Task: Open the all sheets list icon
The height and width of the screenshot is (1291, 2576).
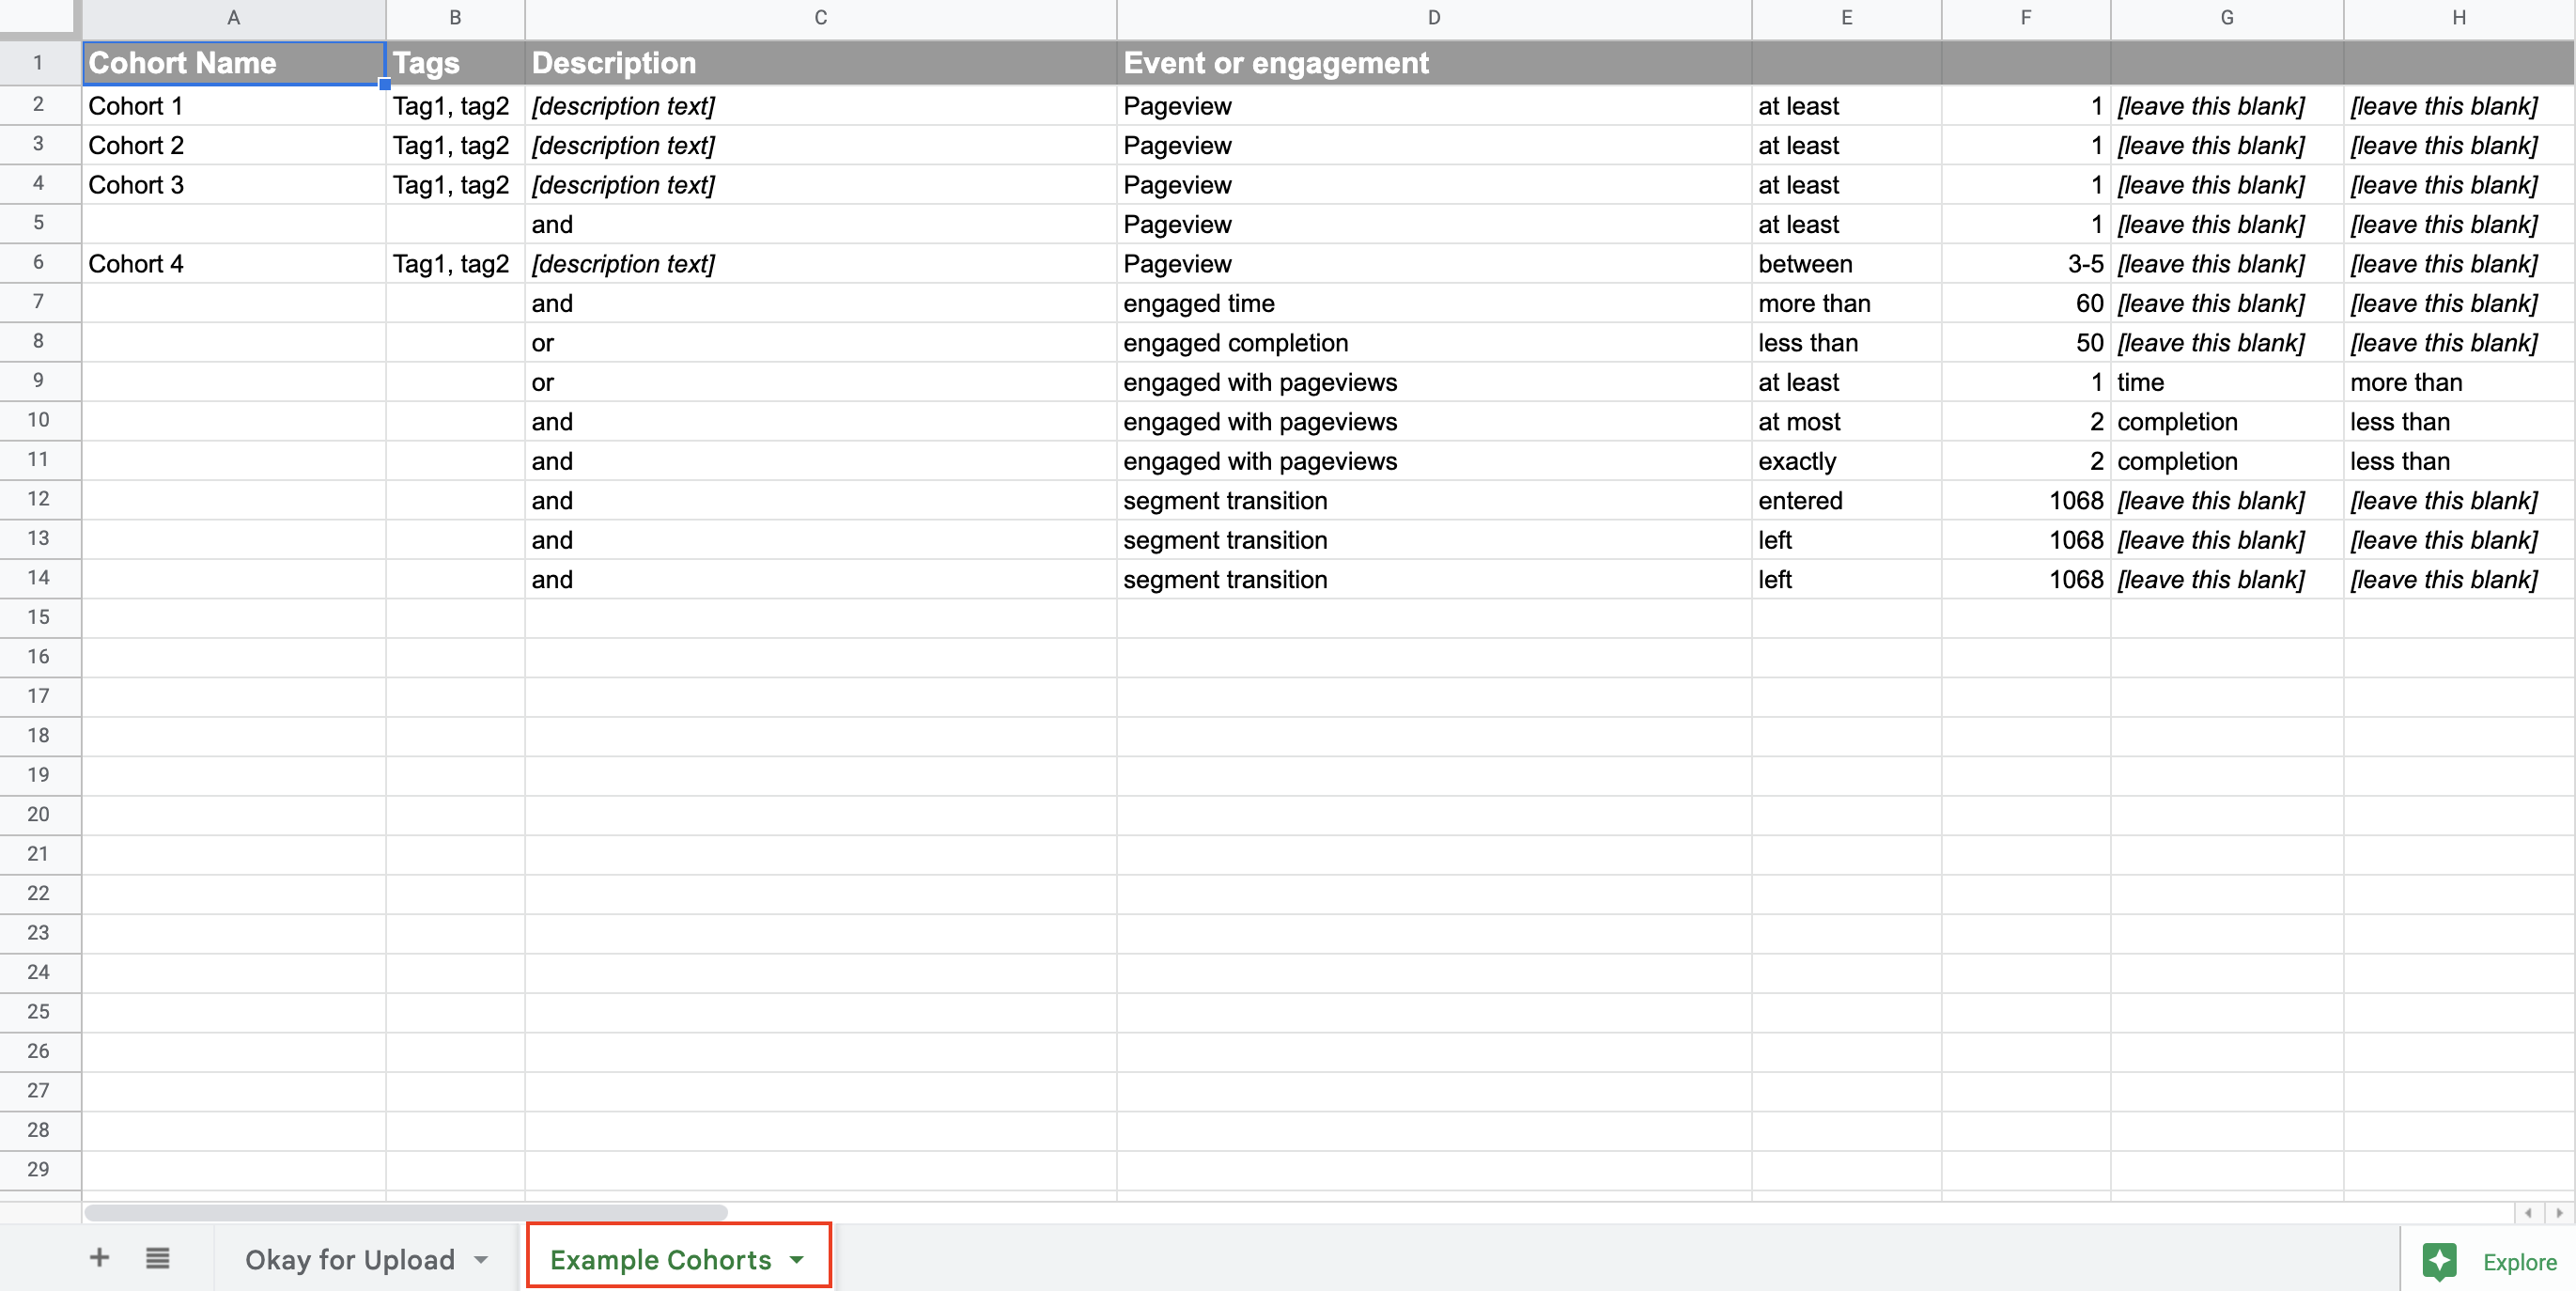Action: coord(157,1257)
